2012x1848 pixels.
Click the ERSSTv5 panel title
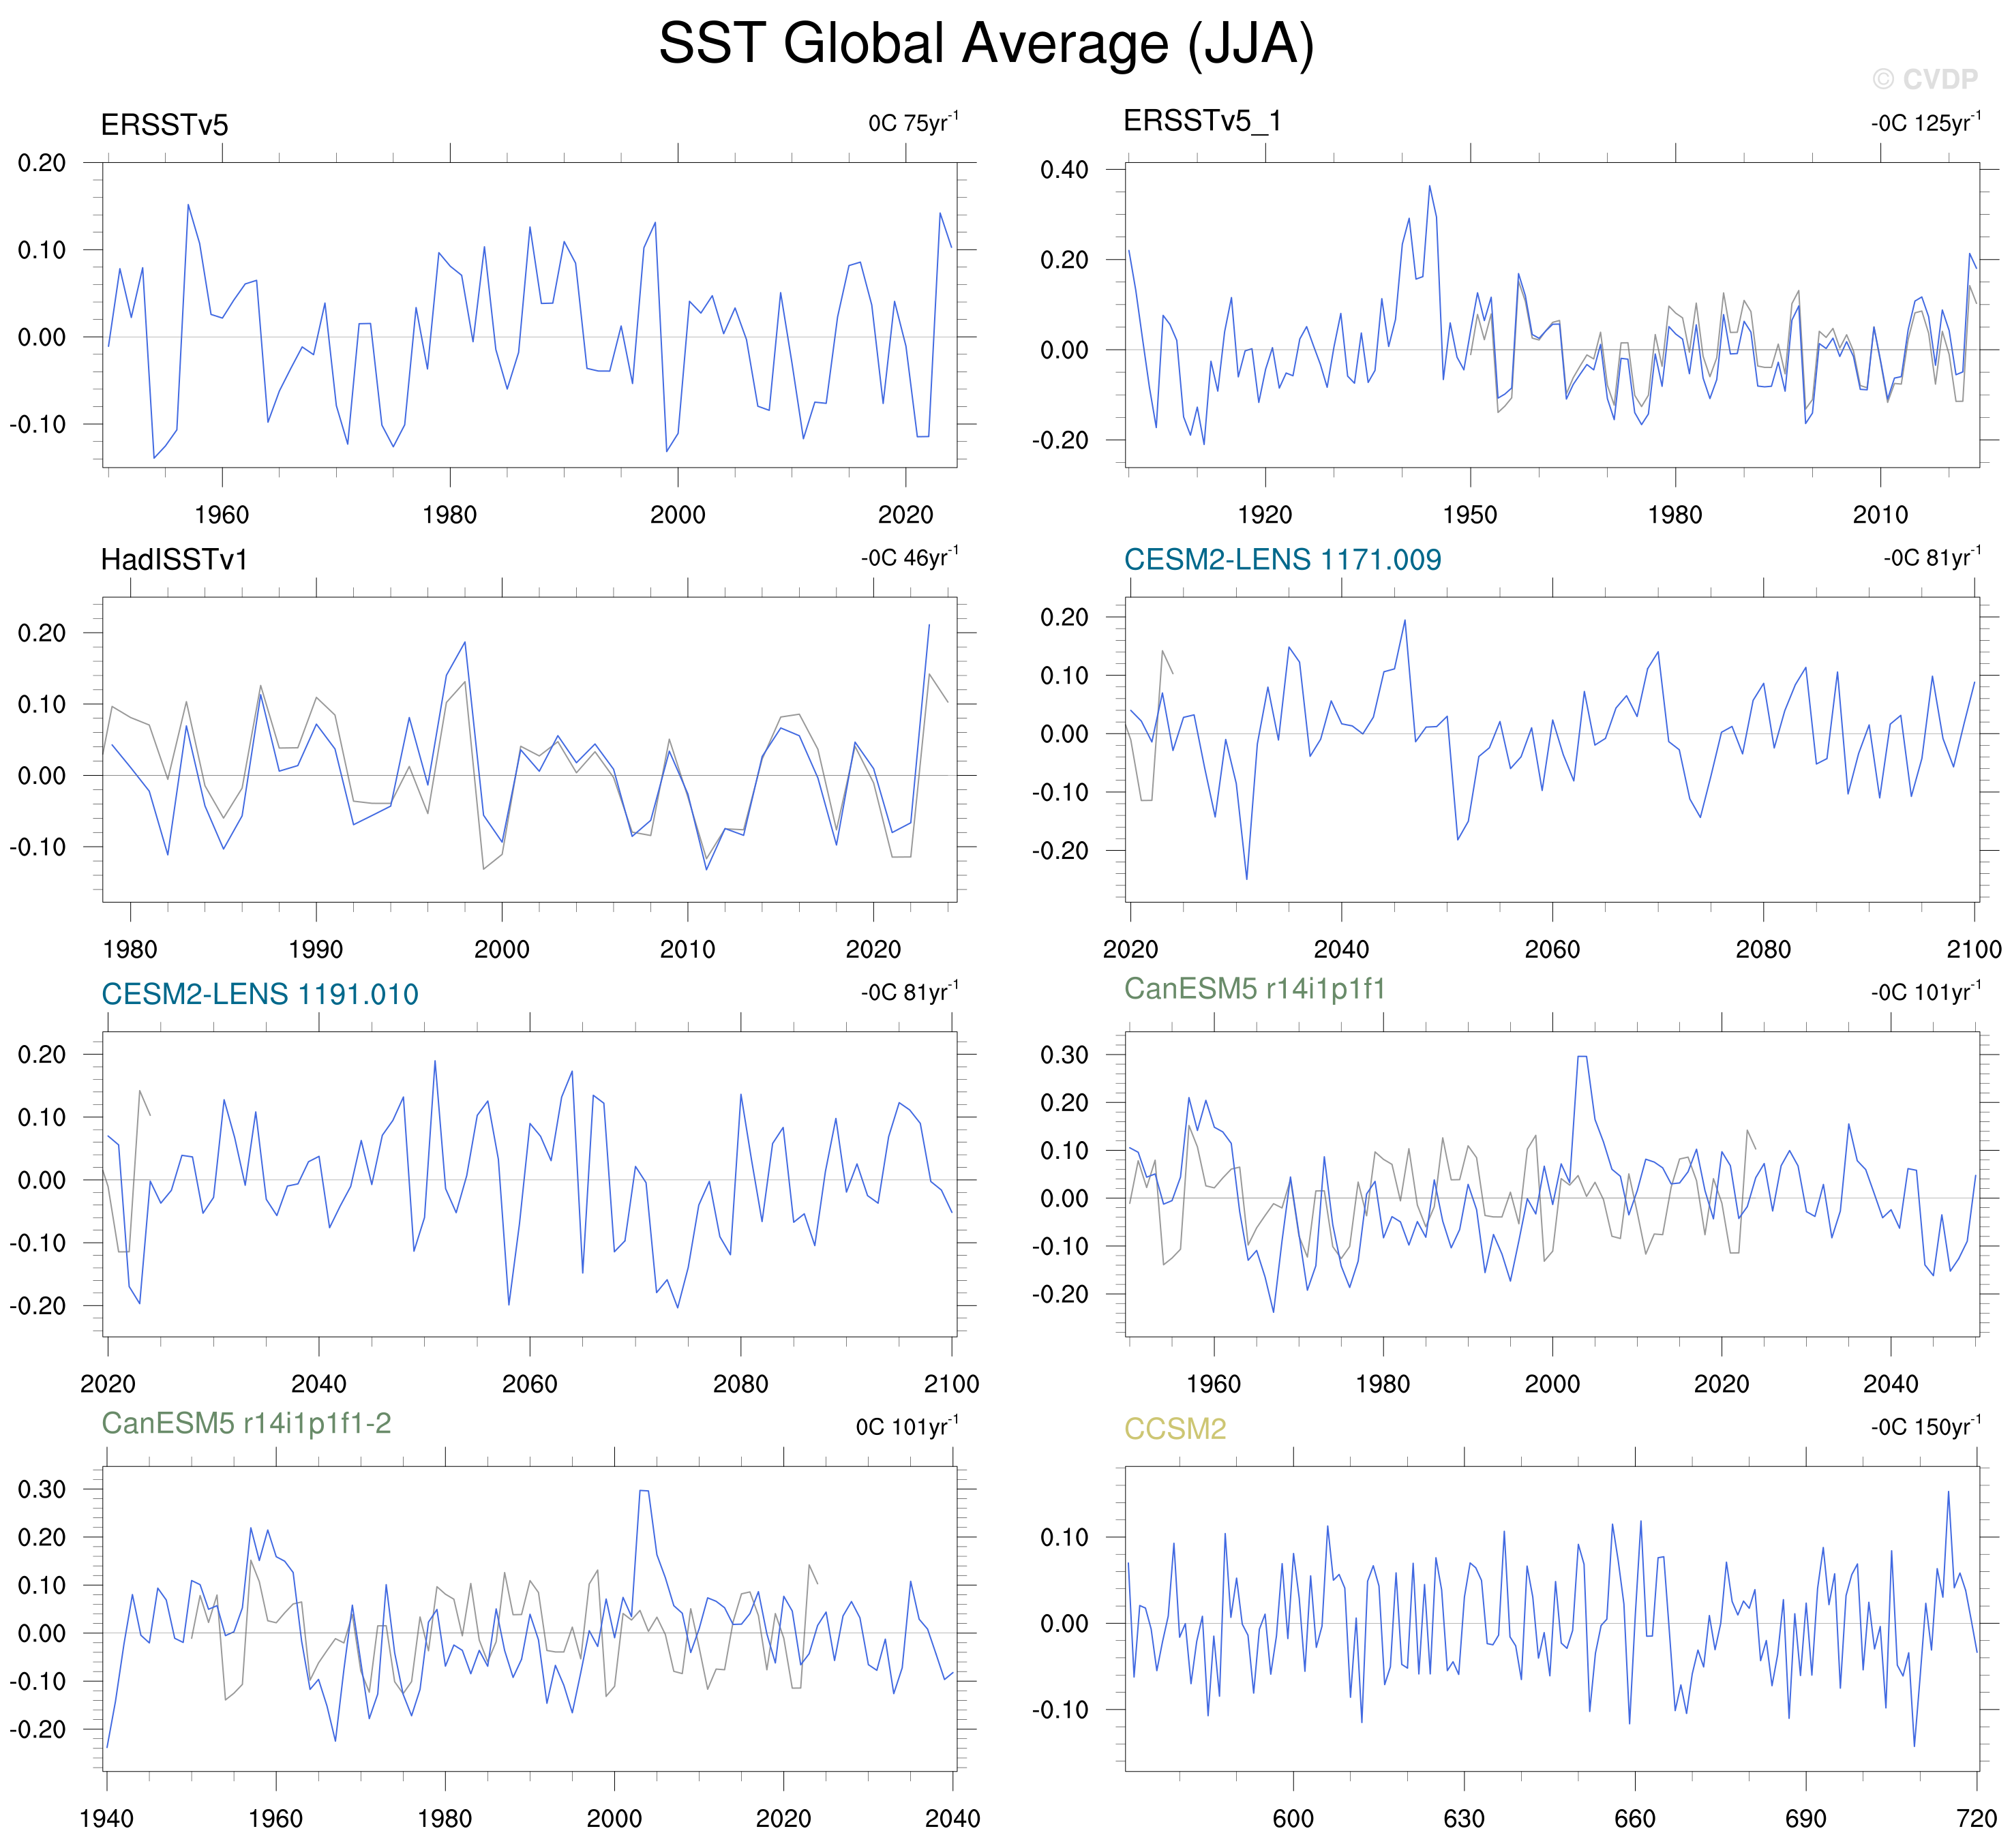[x=164, y=125]
